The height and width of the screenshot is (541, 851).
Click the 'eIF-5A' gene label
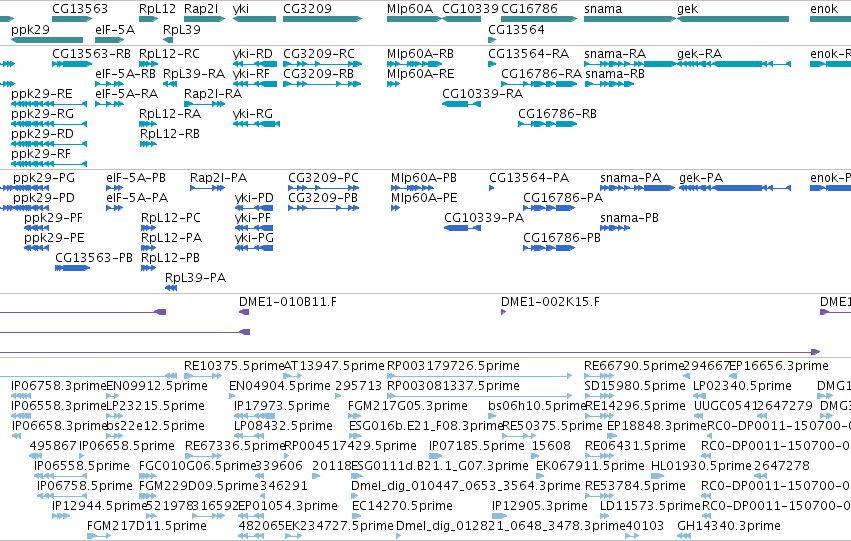tap(115, 29)
